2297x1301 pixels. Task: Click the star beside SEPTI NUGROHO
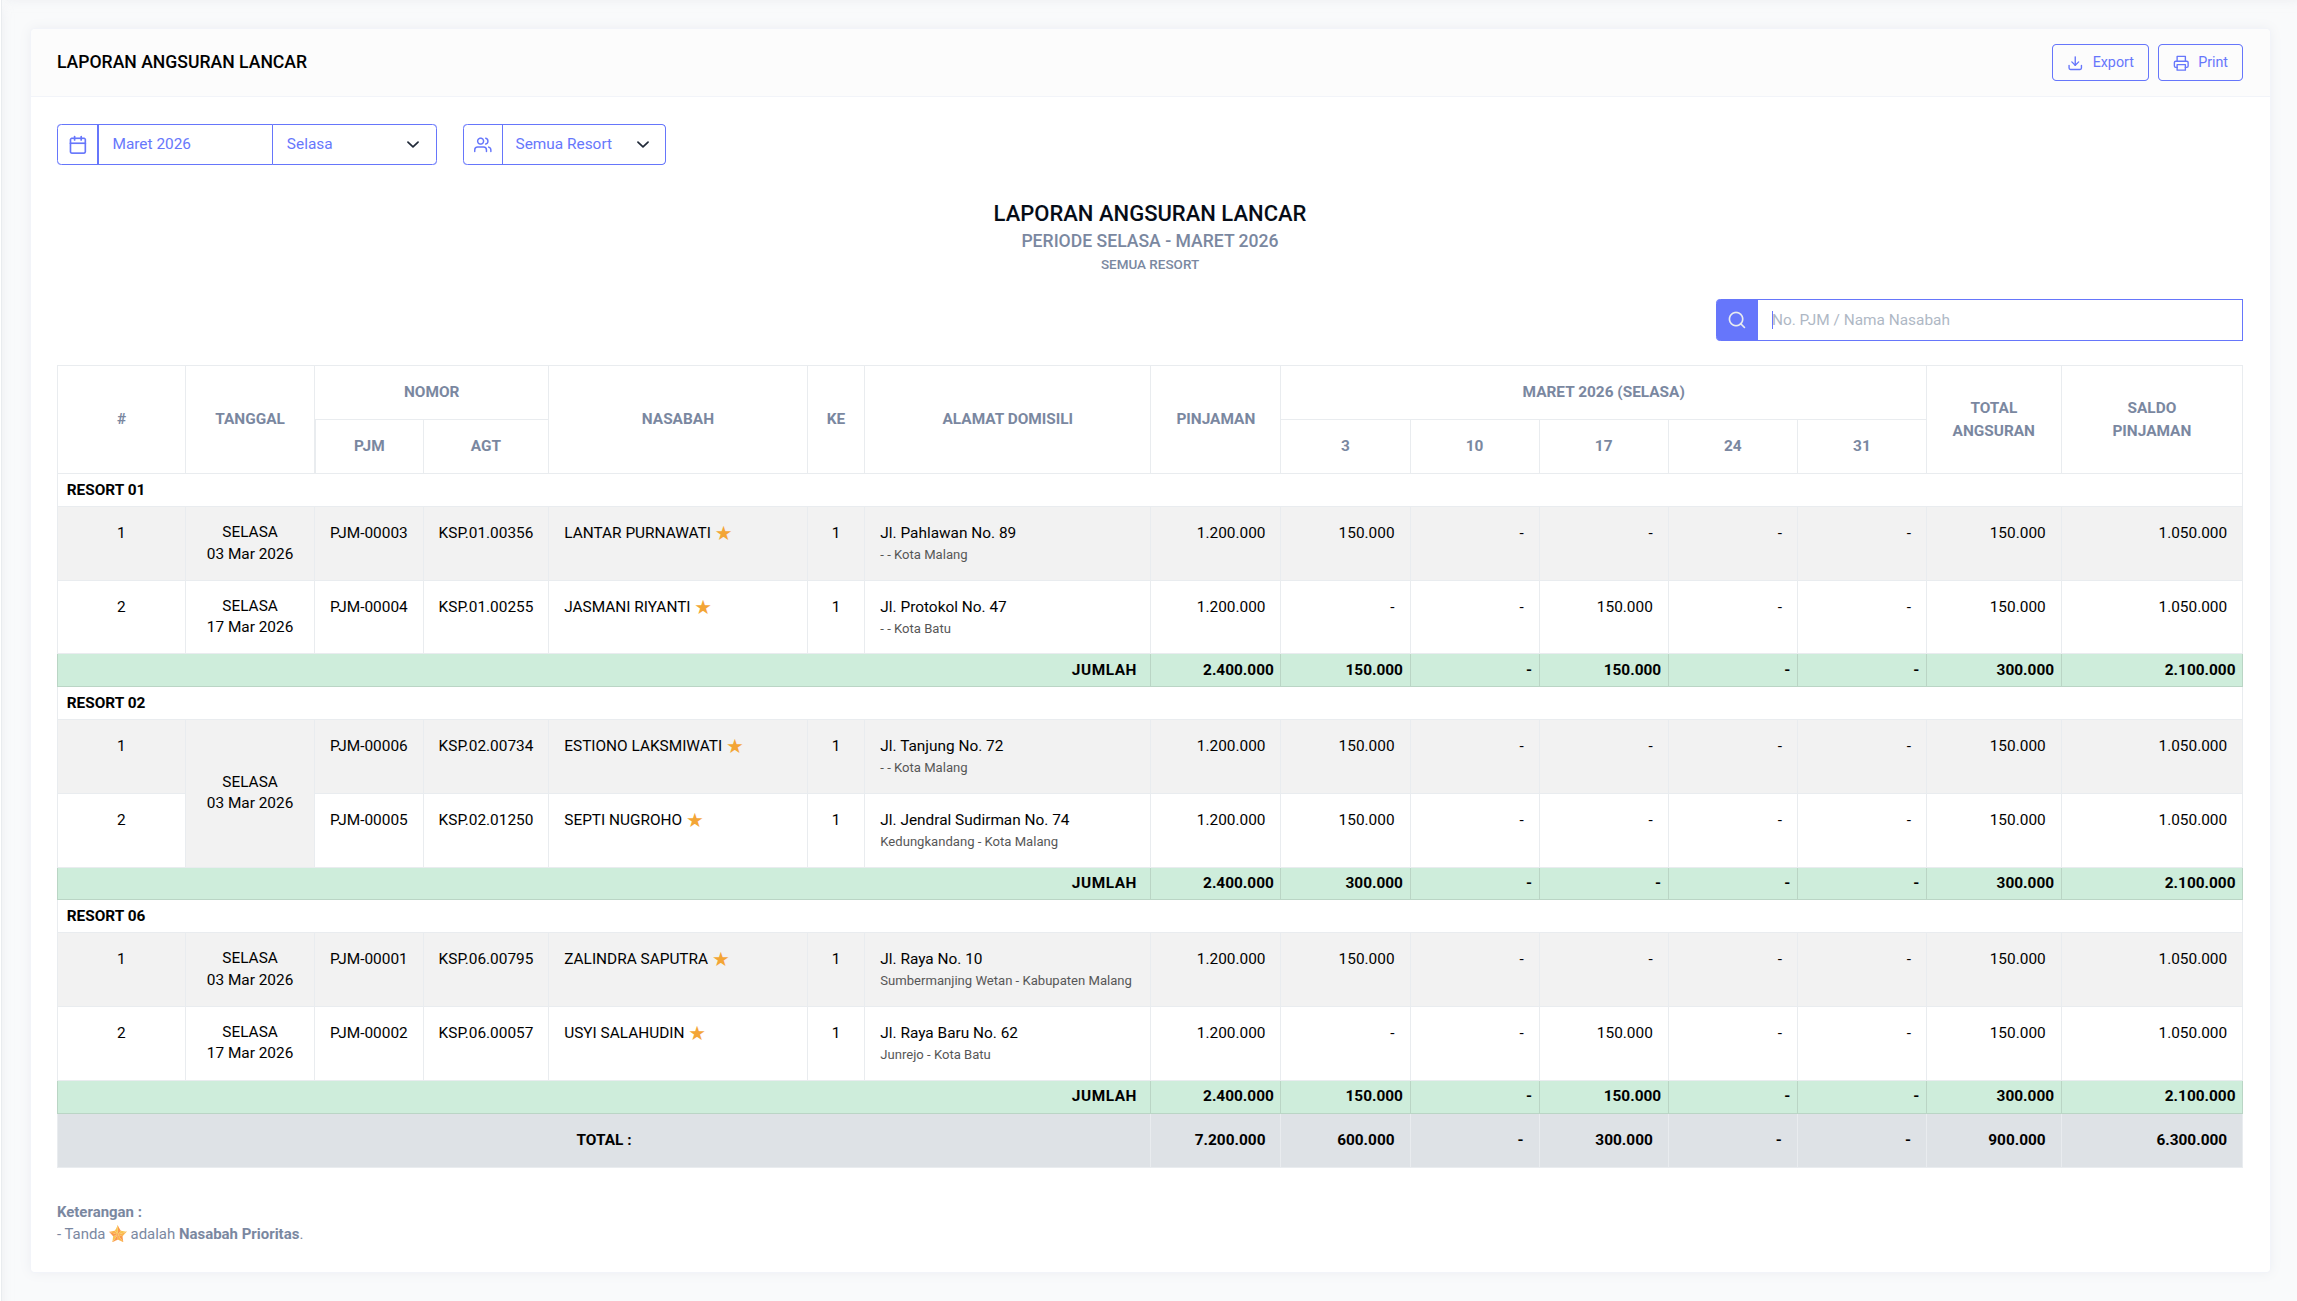click(x=695, y=820)
